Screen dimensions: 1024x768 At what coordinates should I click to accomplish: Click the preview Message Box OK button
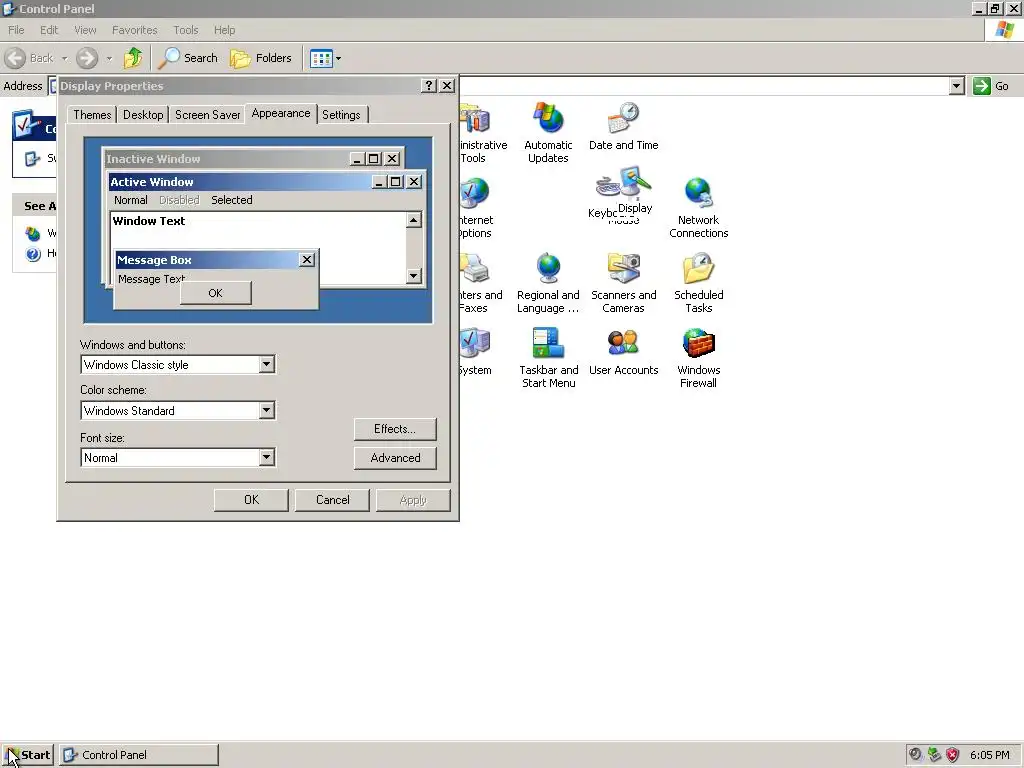216,293
